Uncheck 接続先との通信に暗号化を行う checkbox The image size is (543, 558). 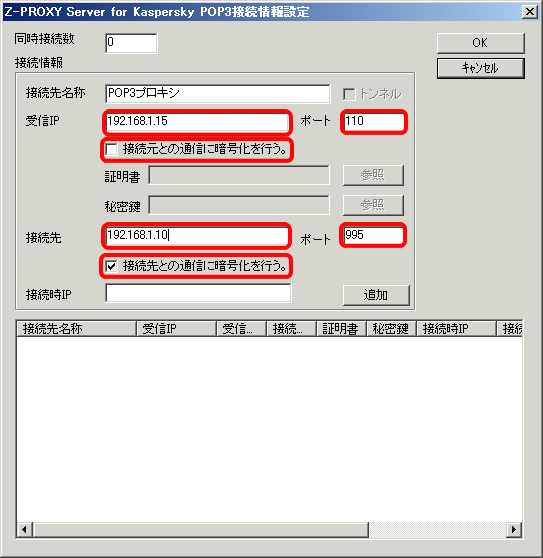[x=111, y=266]
